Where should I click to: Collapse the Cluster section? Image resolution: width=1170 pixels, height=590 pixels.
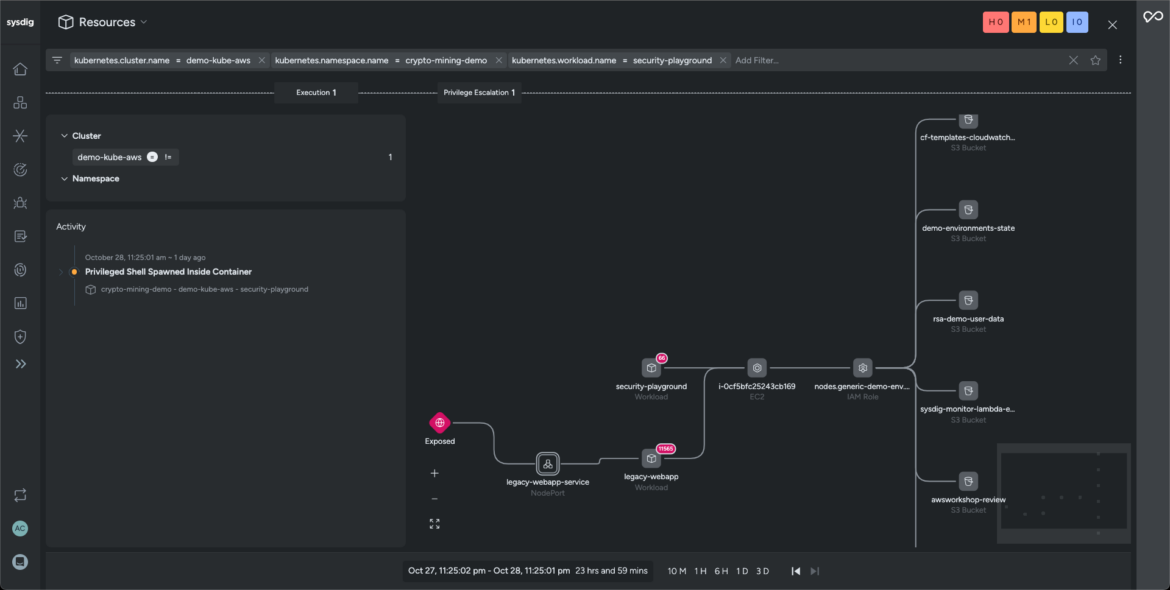pyautogui.click(x=64, y=136)
